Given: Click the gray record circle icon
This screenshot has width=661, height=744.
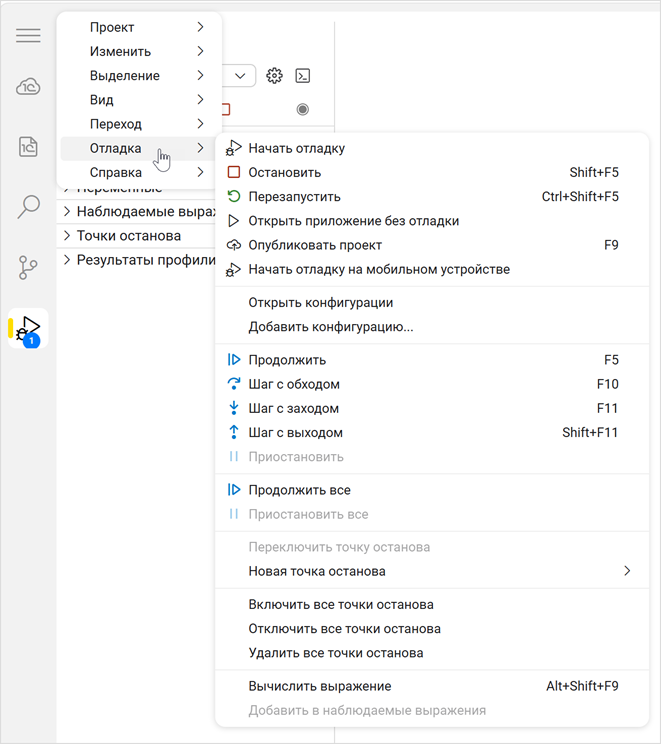Looking at the screenshot, I should (x=303, y=110).
